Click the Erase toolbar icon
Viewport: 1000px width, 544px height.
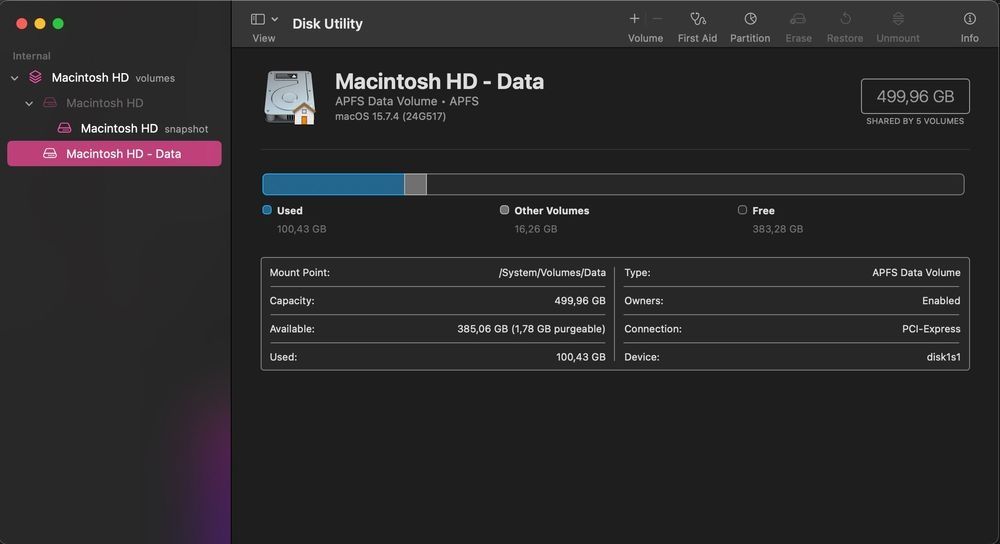click(798, 18)
